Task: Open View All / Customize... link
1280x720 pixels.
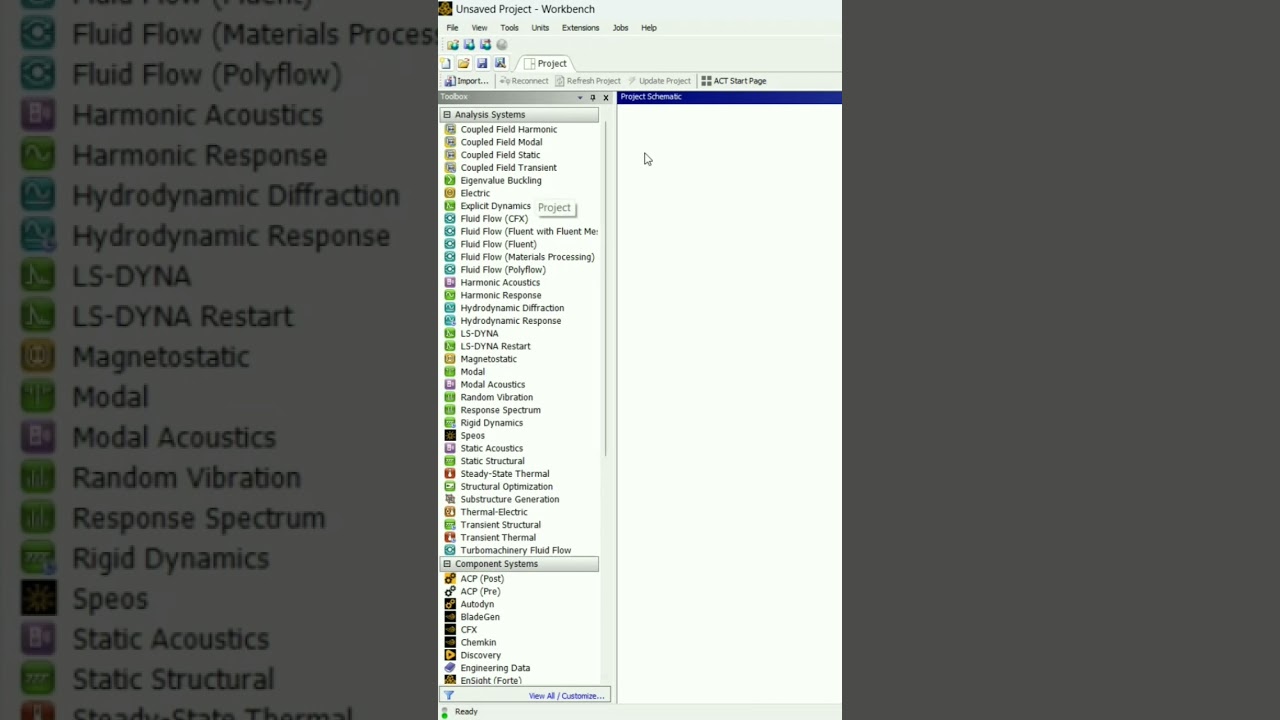Action: click(x=566, y=696)
